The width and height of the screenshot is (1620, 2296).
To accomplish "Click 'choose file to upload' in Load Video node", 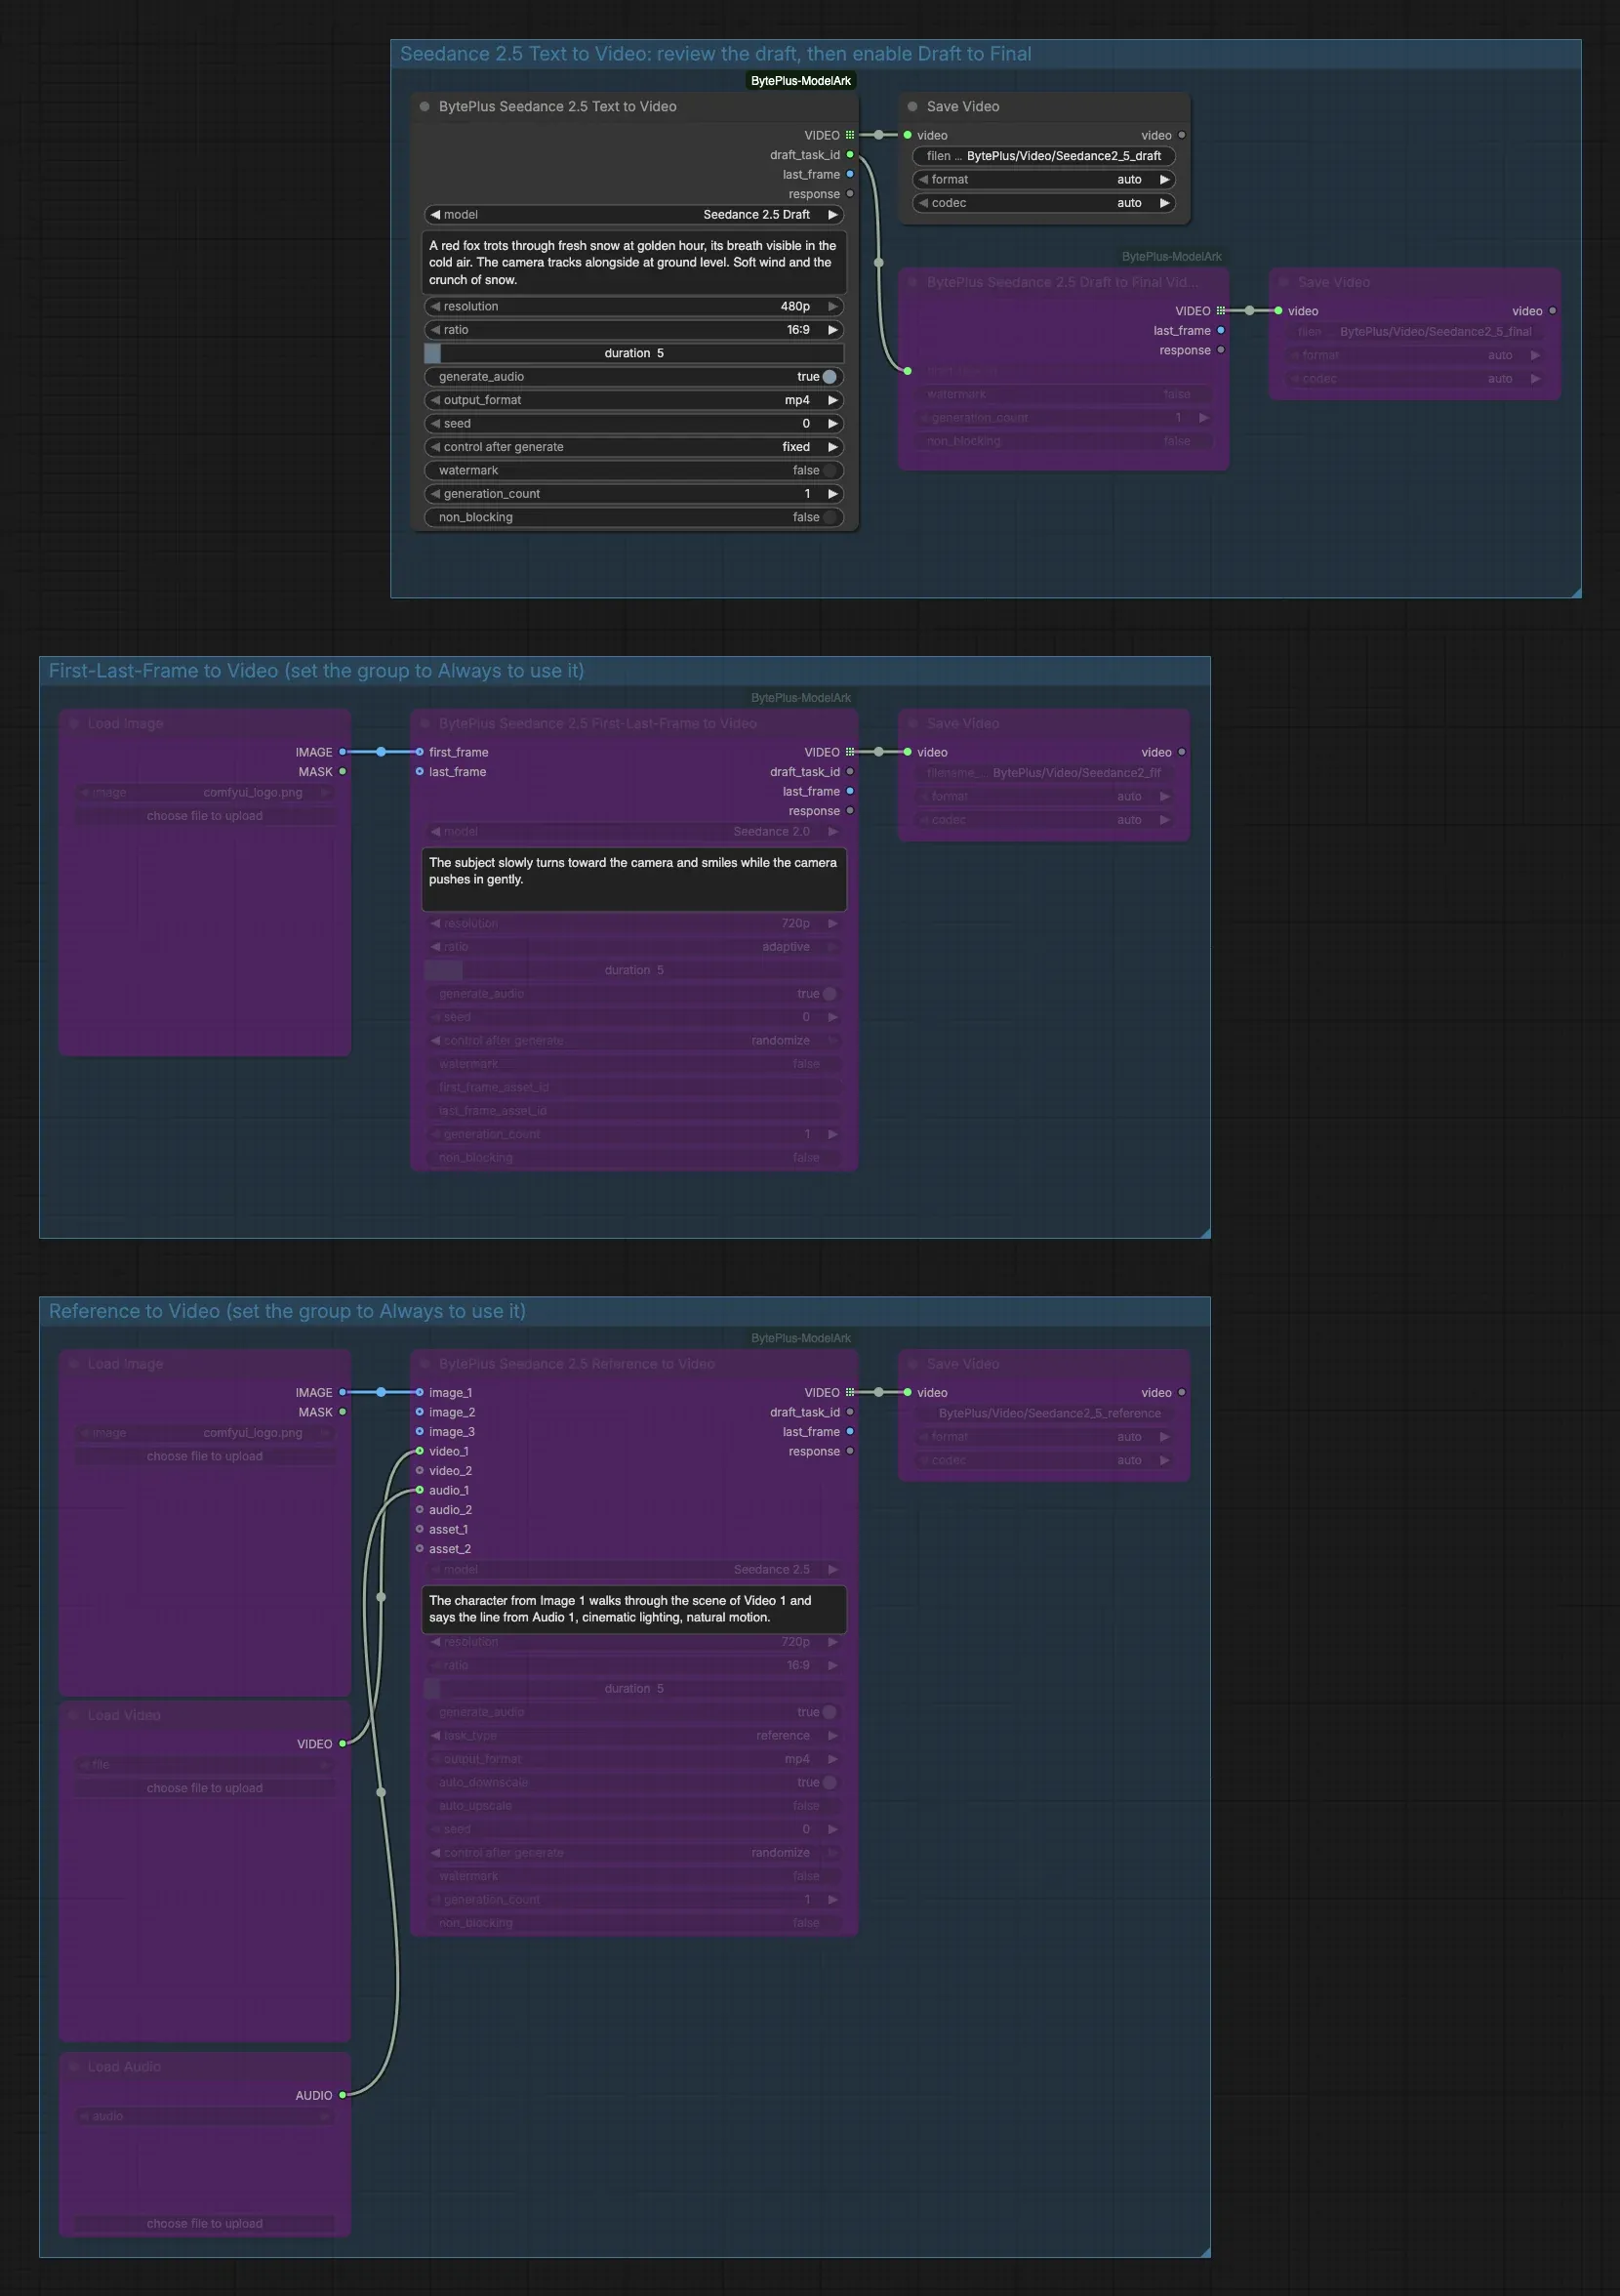I will click(205, 1788).
